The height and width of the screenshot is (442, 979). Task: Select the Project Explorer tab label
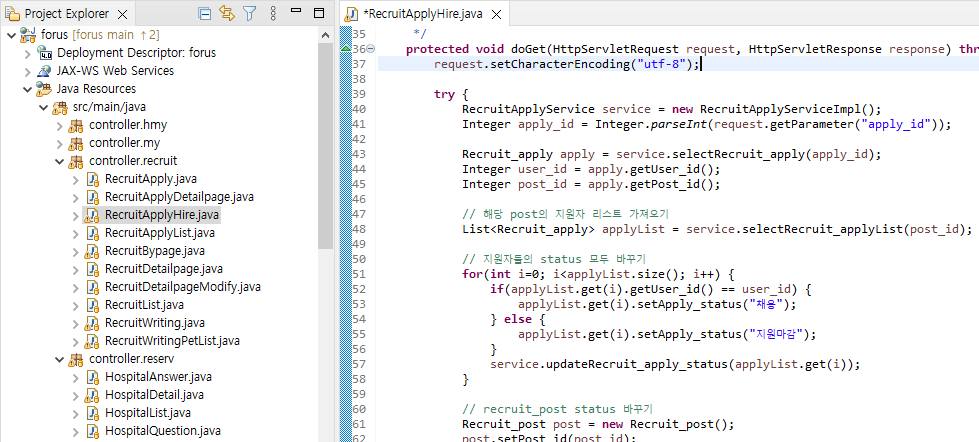coord(67,14)
